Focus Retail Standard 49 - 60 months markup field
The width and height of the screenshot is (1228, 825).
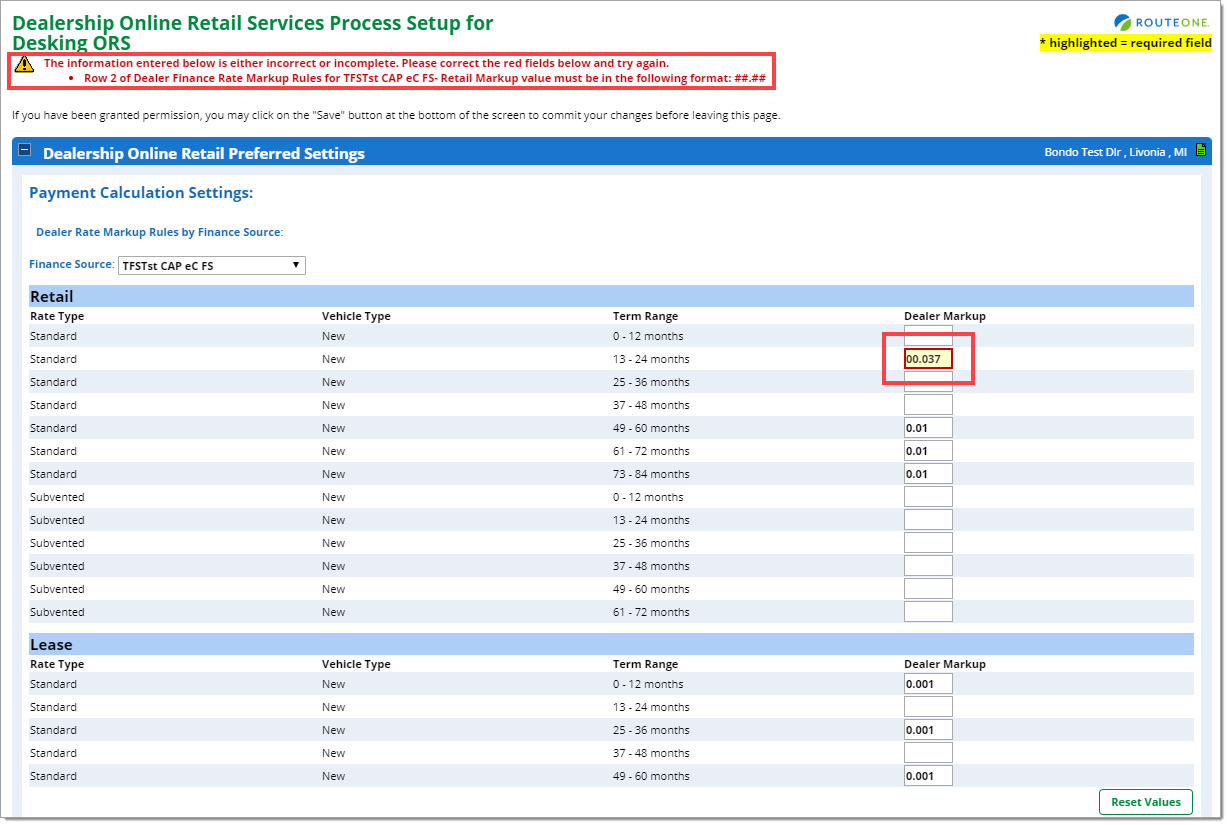tap(928, 428)
